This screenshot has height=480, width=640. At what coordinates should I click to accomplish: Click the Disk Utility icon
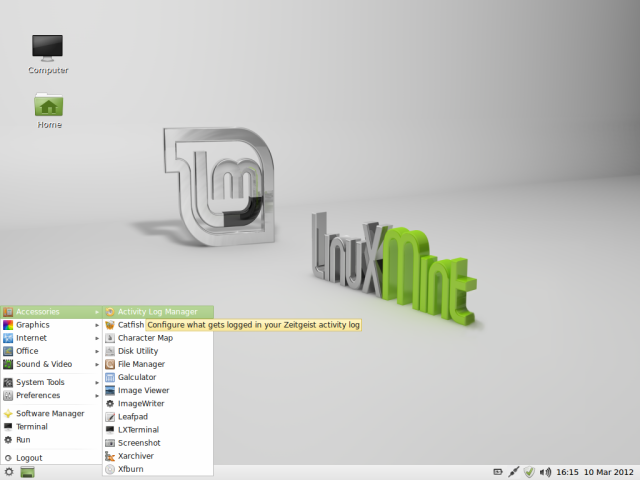[x=110, y=351]
